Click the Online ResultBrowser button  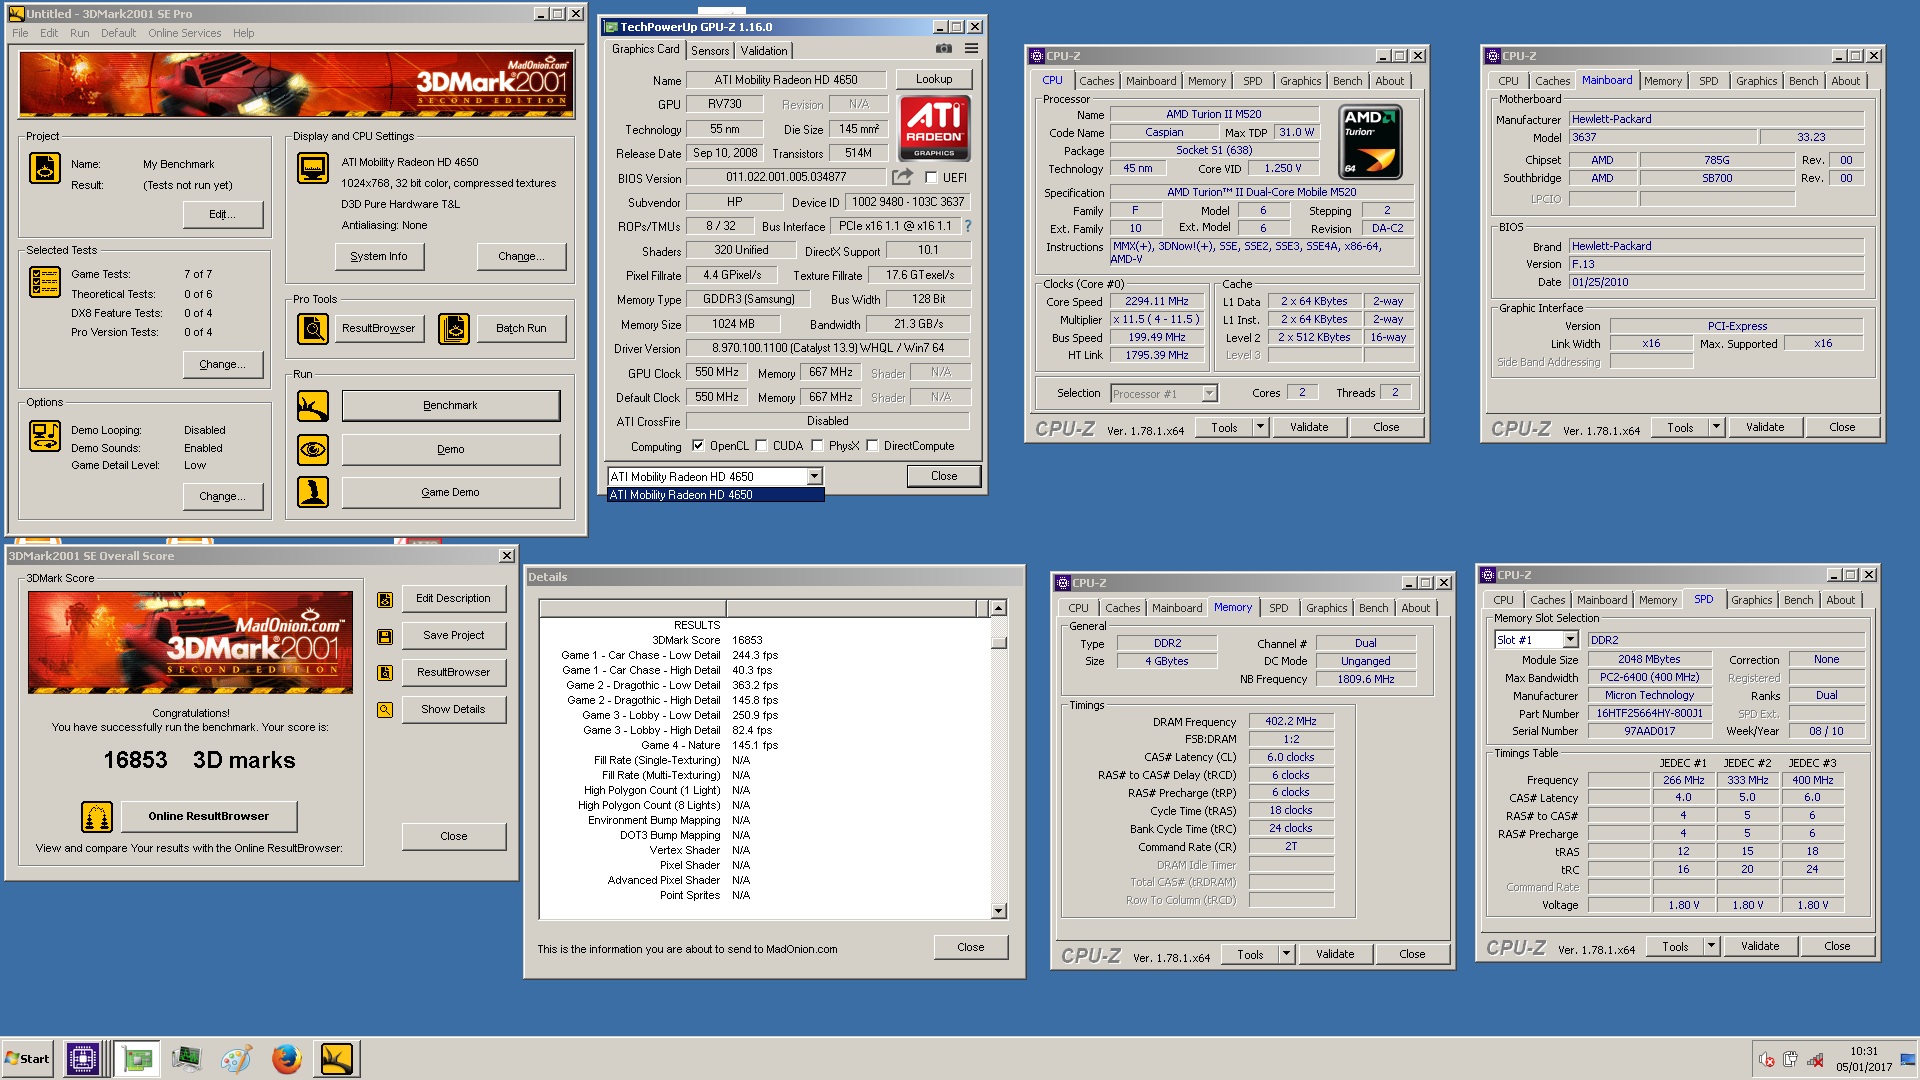click(209, 817)
